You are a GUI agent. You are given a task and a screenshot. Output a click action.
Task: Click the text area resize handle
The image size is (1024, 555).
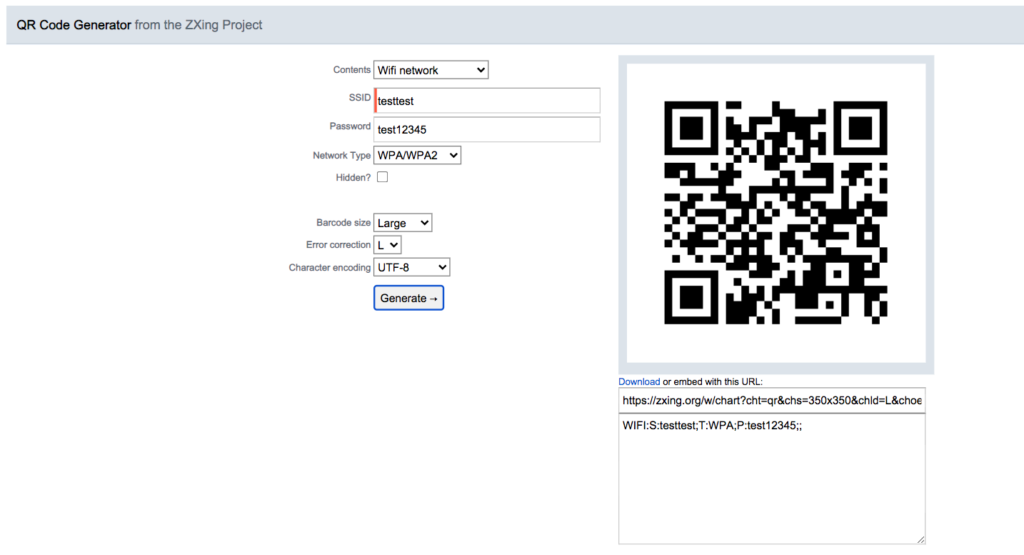[921, 539]
